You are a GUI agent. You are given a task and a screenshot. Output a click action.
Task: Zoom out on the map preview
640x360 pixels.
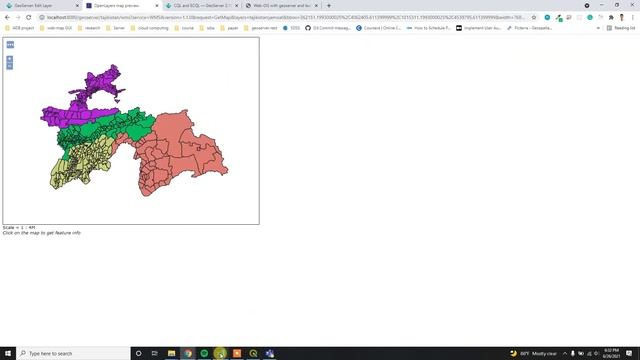pyautogui.click(x=9, y=66)
